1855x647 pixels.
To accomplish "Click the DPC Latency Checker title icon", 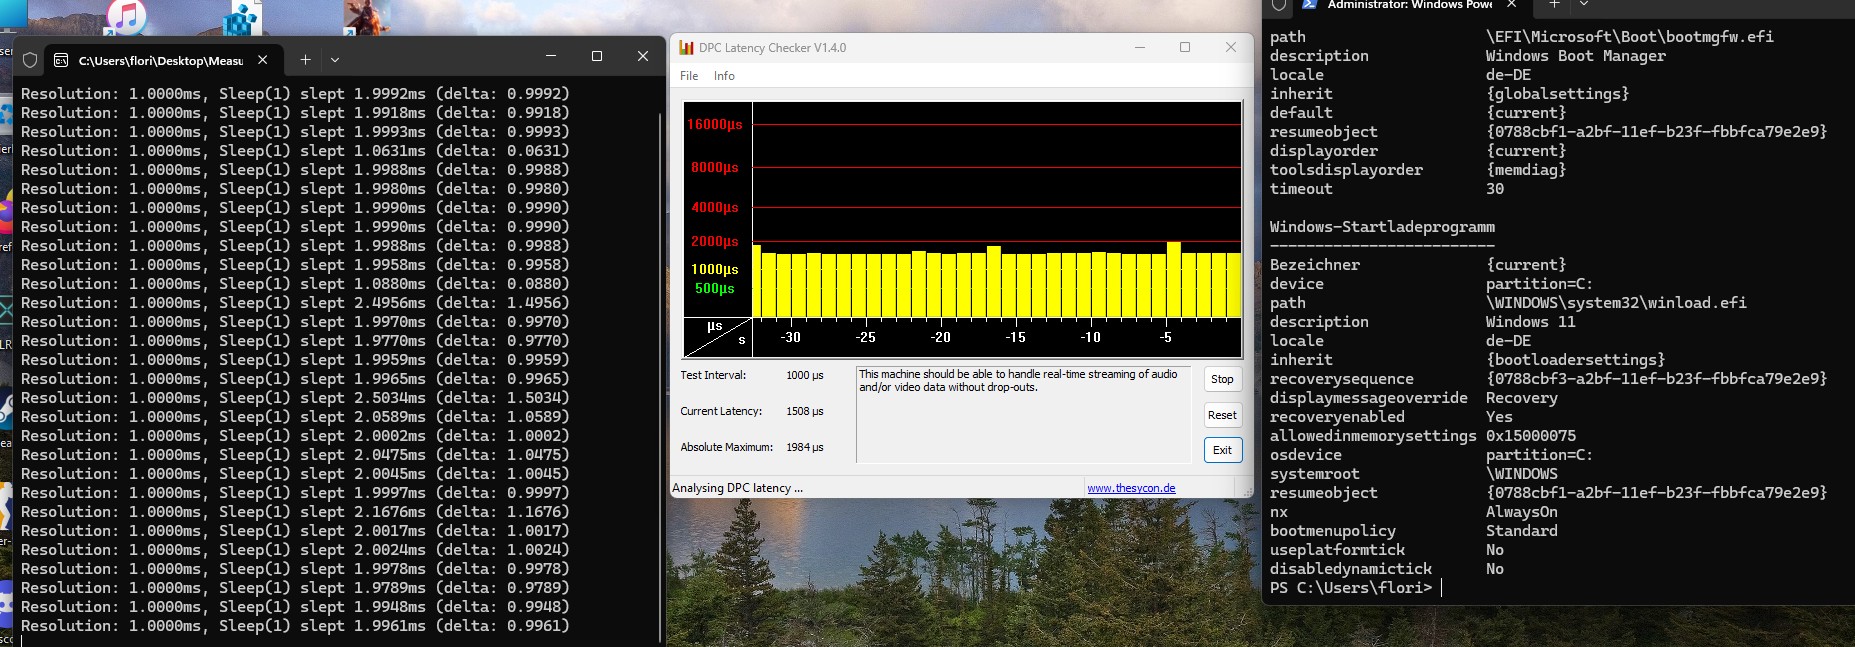I will tap(686, 48).
